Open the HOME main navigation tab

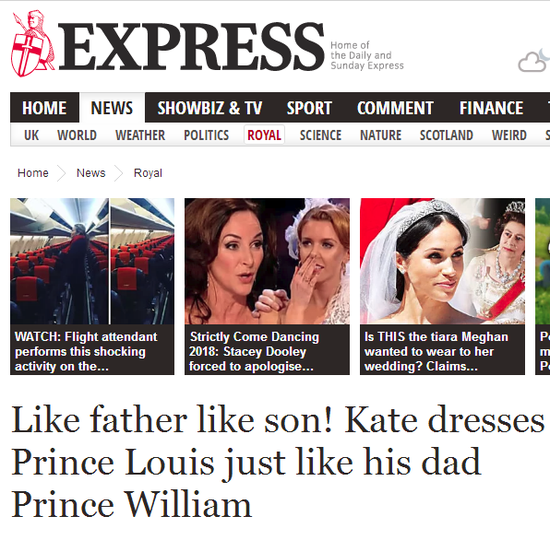click(44, 108)
